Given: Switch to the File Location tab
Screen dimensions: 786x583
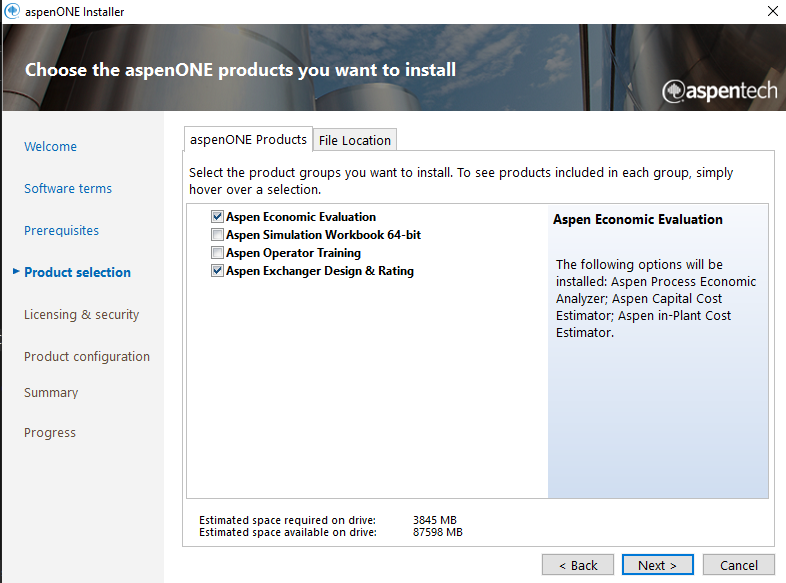Looking at the screenshot, I should [355, 140].
